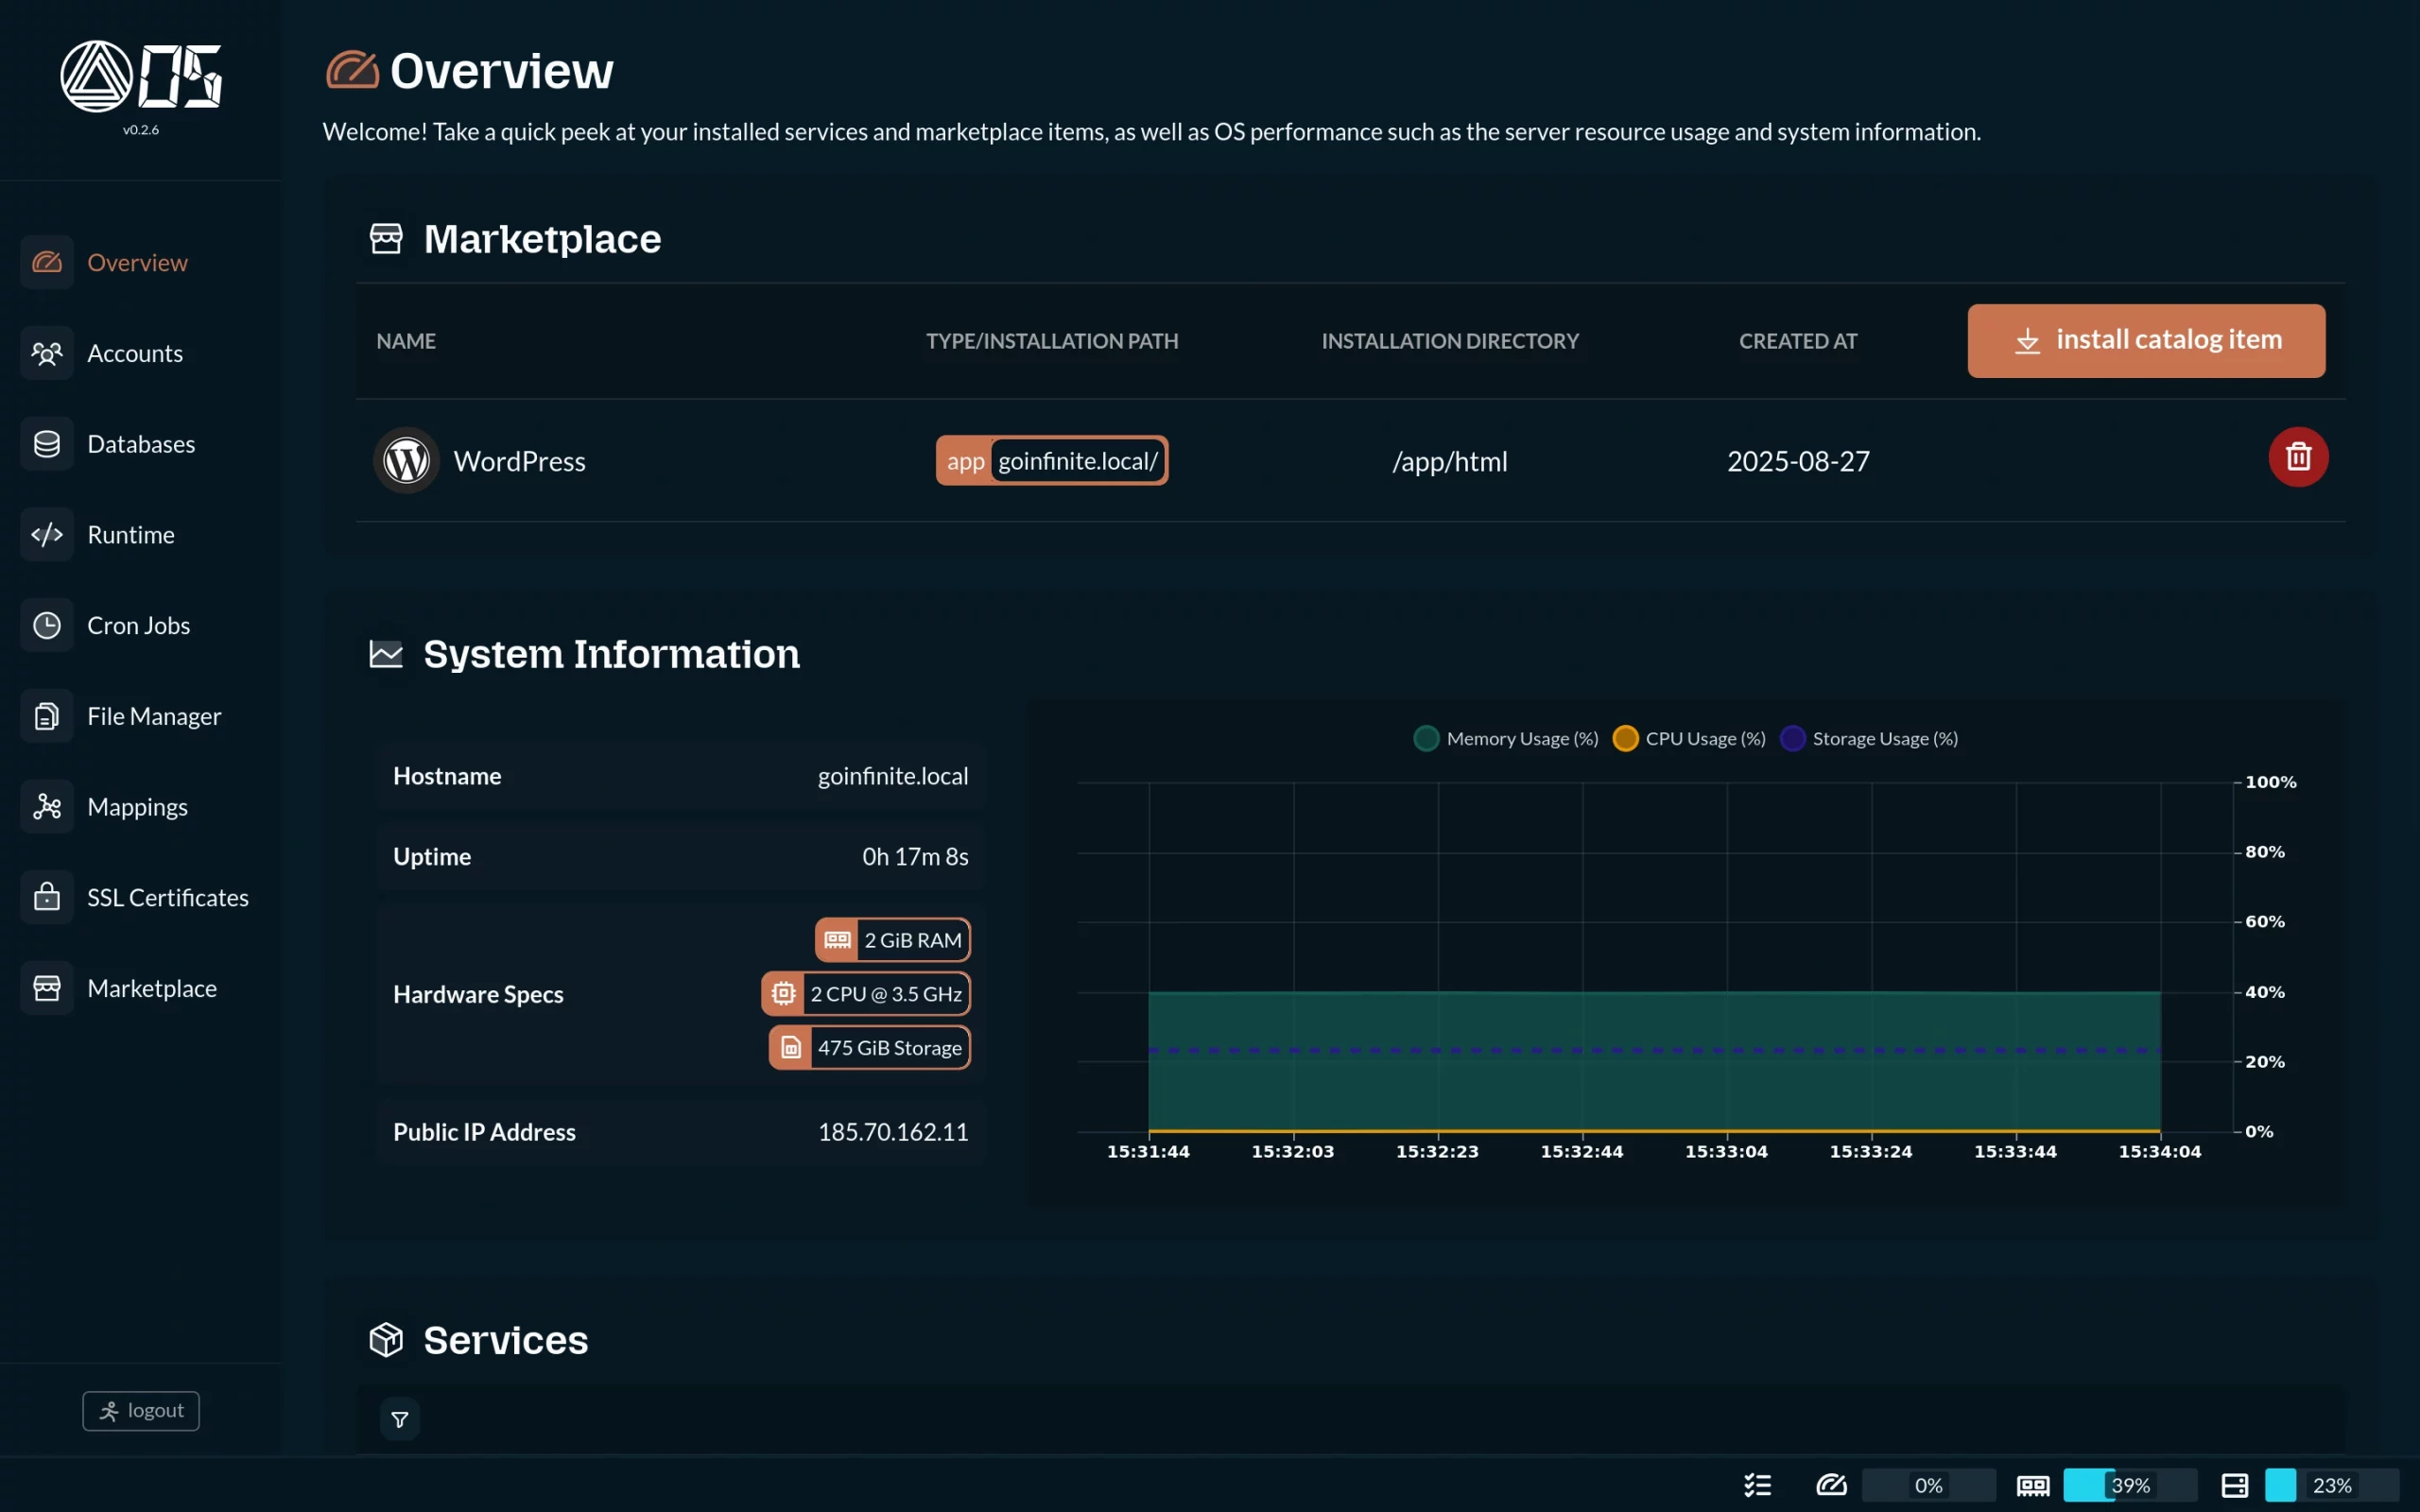Delete the WordPress marketplace item
2420x1512 pixels.
pyautogui.click(x=2297, y=457)
